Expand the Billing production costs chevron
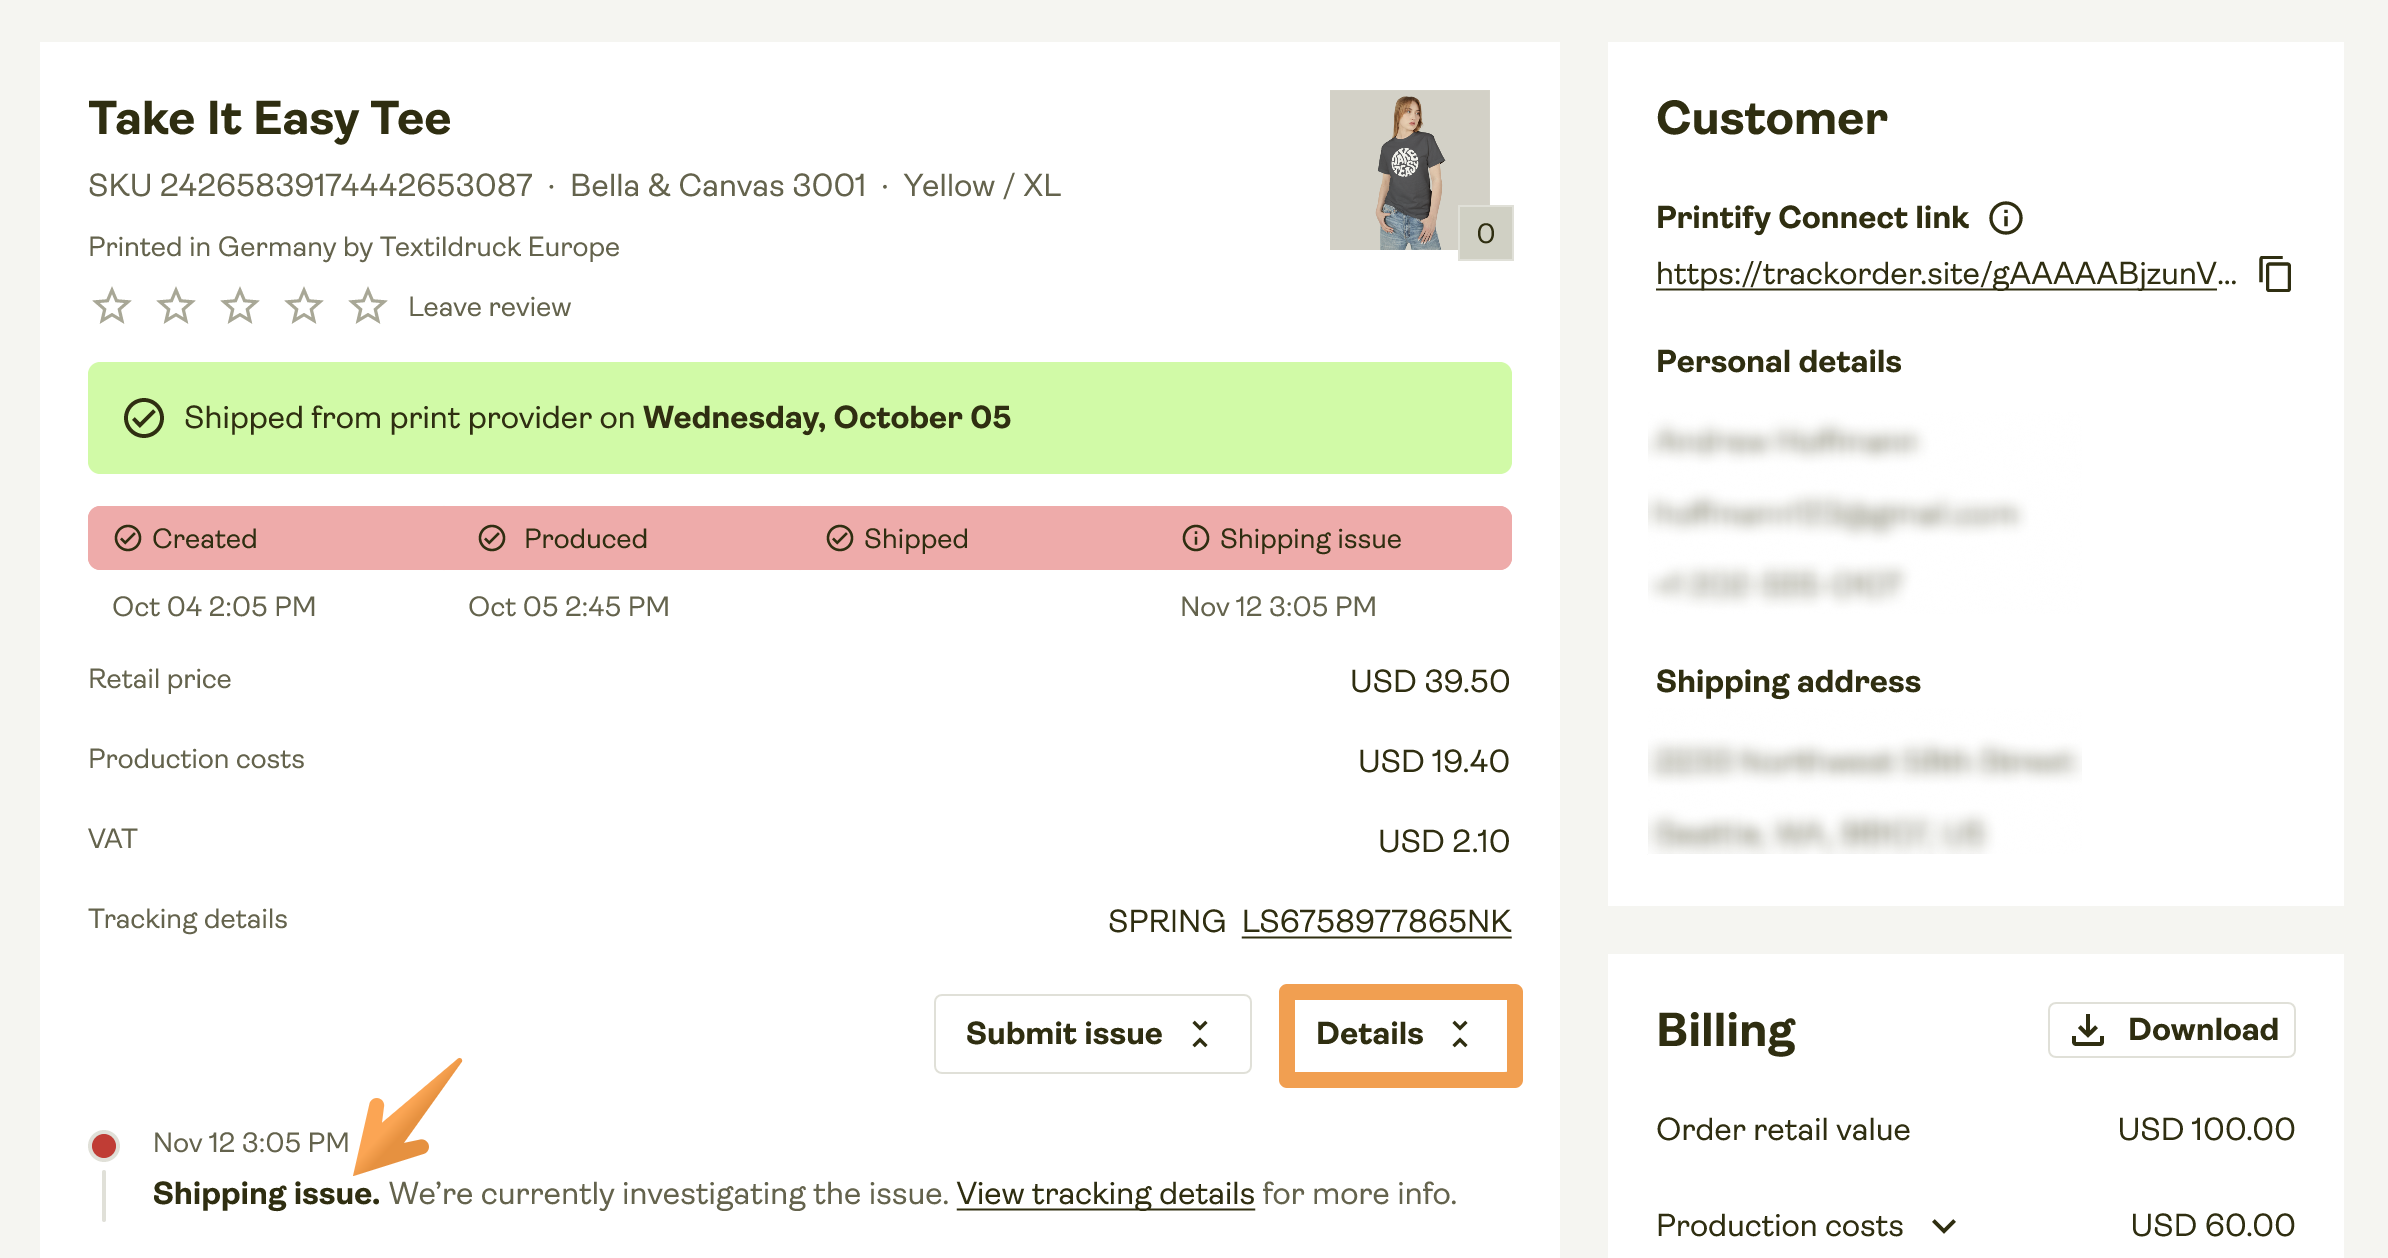The width and height of the screenshot is (2388, 1258). click(x=1944, y=1226)
